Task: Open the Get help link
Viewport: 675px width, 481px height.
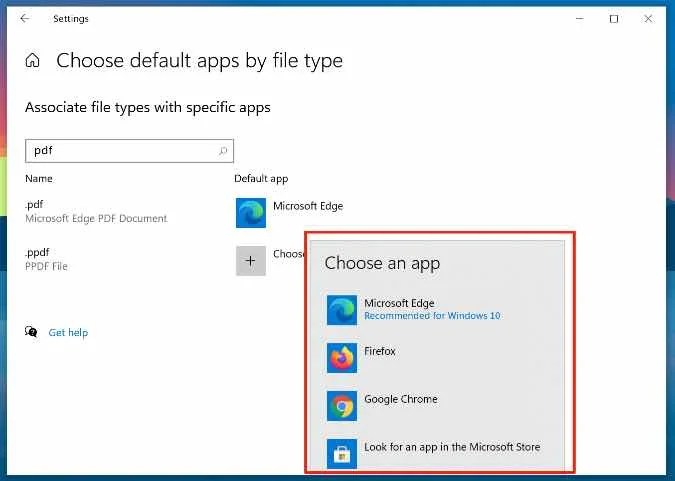Action: click(x=68, y=332)
